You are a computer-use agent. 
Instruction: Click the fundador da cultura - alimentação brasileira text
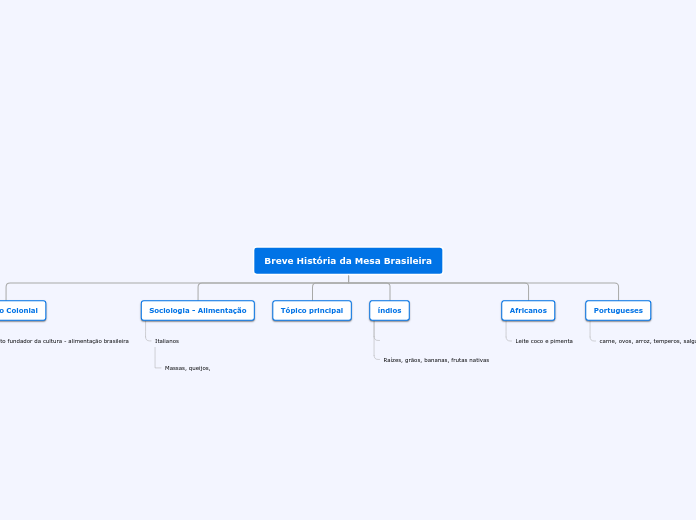[x=64, y=341]
